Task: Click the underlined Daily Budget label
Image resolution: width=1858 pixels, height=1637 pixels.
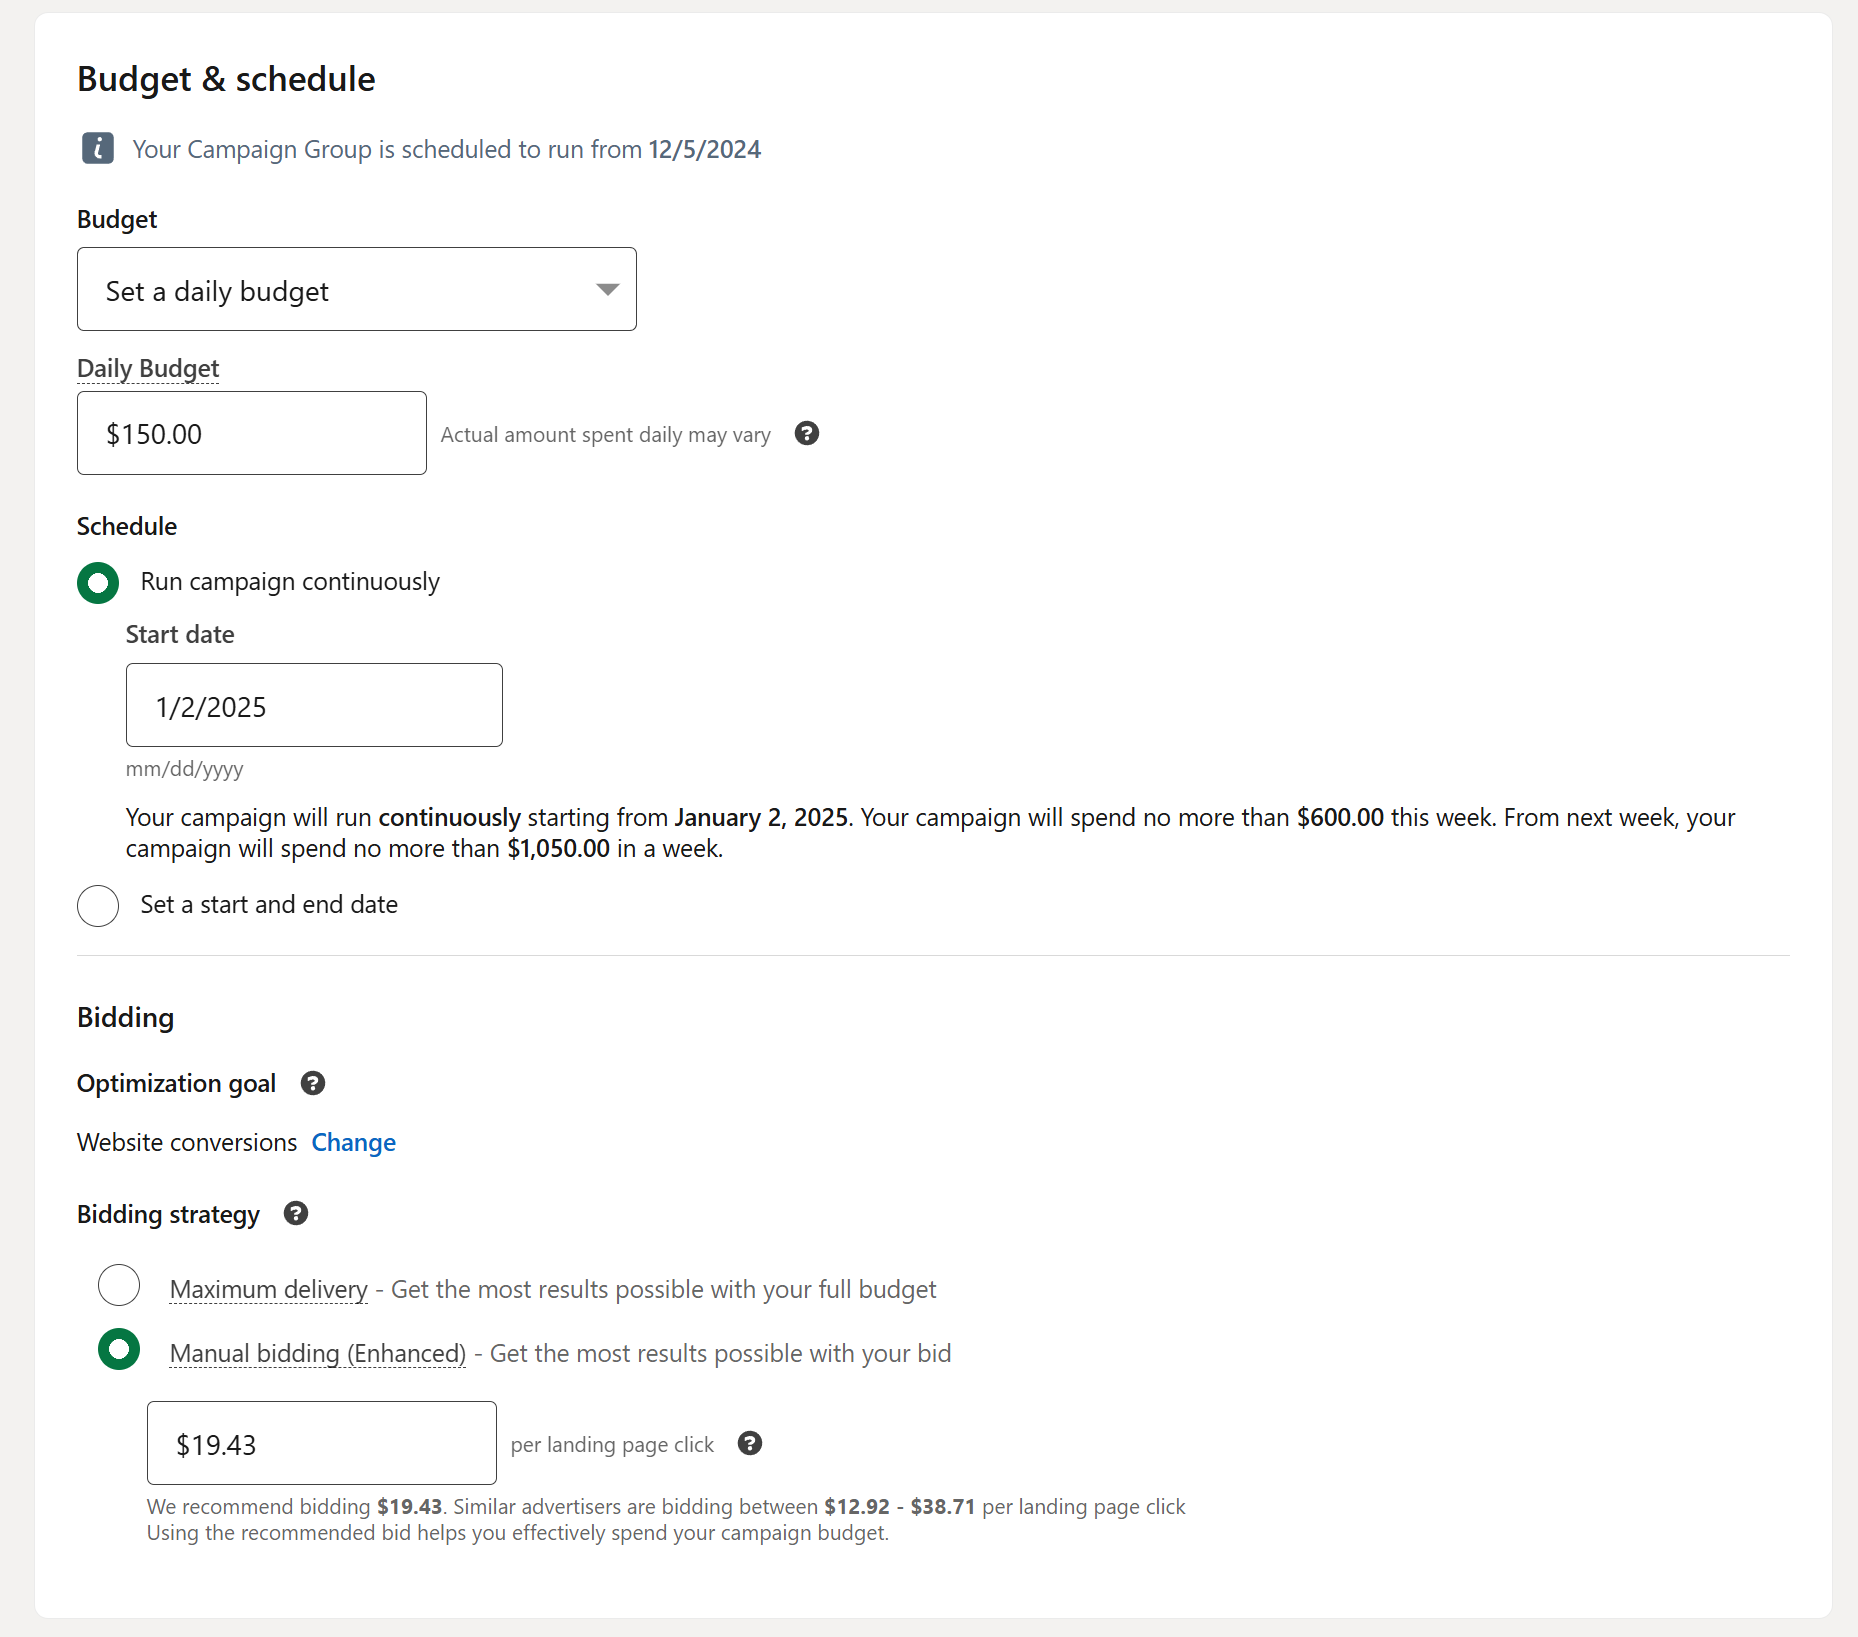Action: coord(148,368)
